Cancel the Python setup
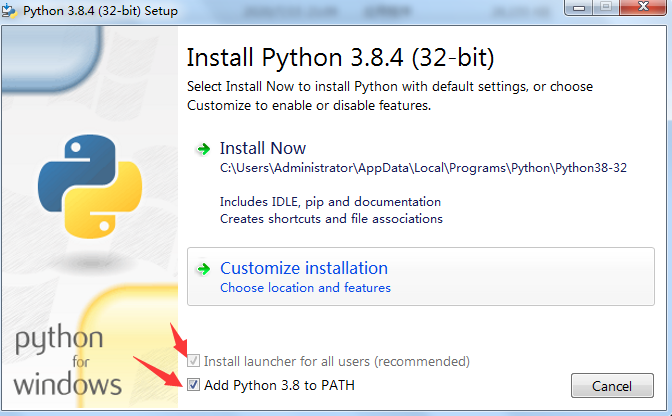The width and height of the screenshot is (672, 416). pos(612,386)
